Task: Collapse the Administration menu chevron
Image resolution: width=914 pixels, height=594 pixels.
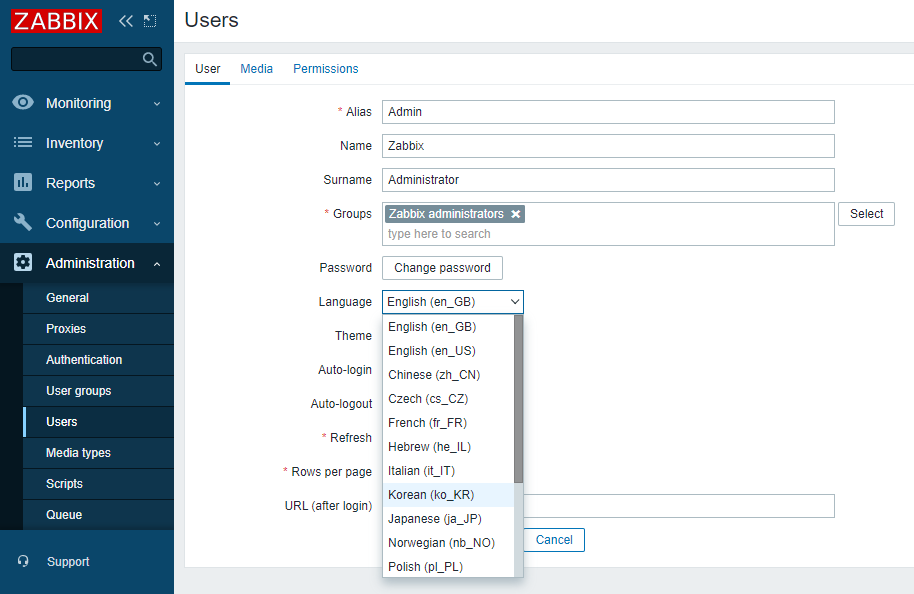Action: pos(157,264)
